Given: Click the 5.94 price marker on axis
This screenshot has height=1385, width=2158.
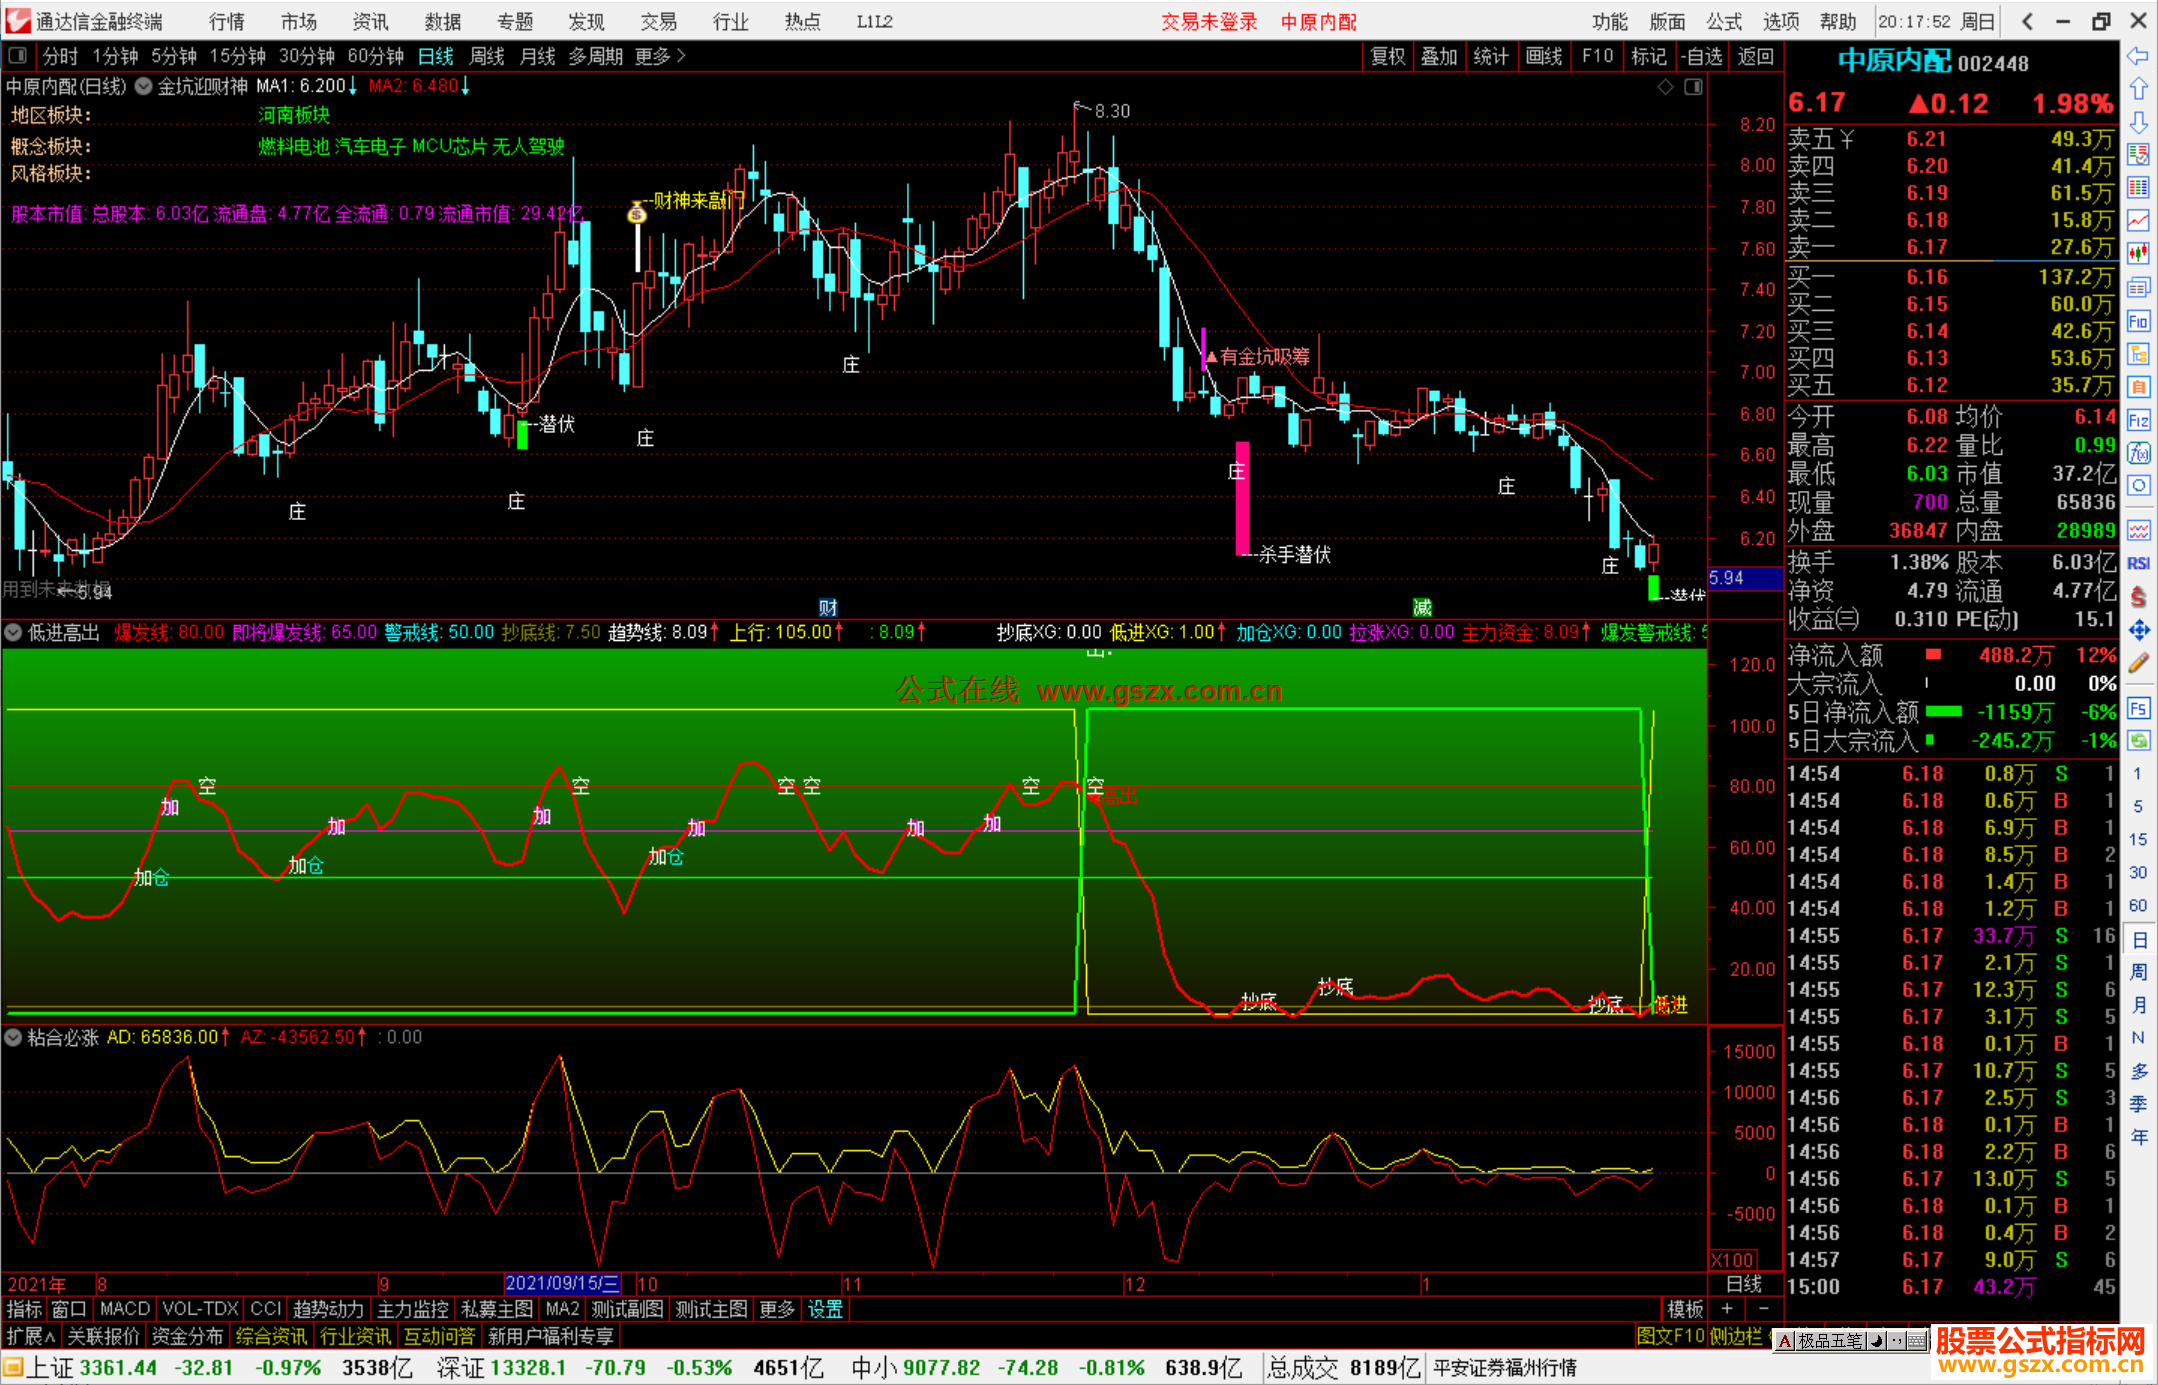Looking at the screenshot, I should (1745, 578).
